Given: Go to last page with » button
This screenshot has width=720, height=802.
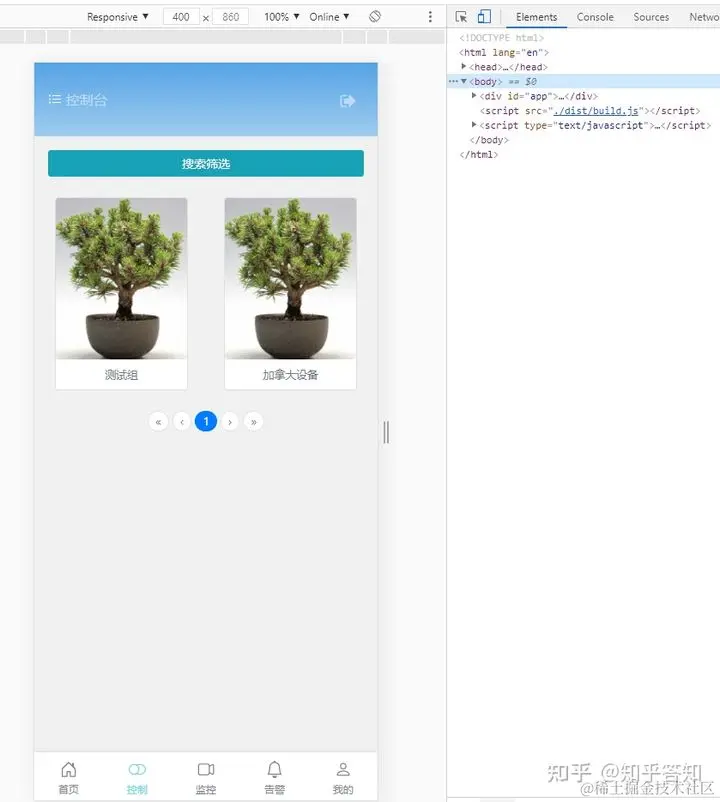Looking at the screenshot, I should pyautogui.click(x=254, y=422).
